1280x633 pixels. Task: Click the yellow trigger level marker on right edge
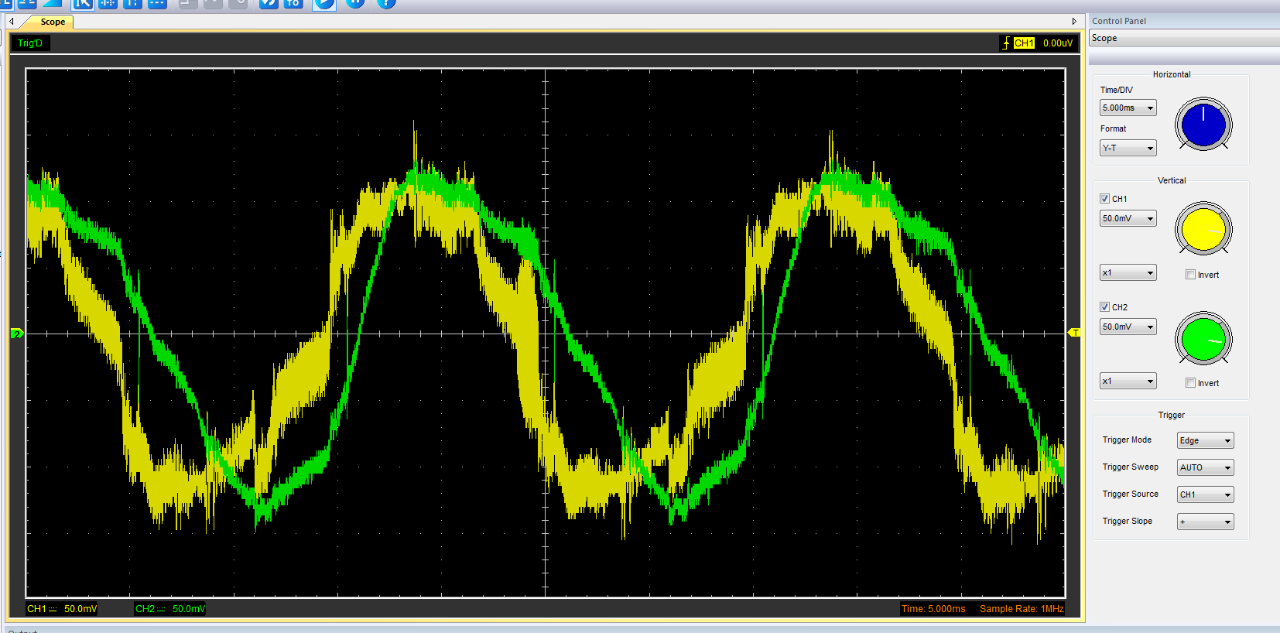[x=1075, y=332]
